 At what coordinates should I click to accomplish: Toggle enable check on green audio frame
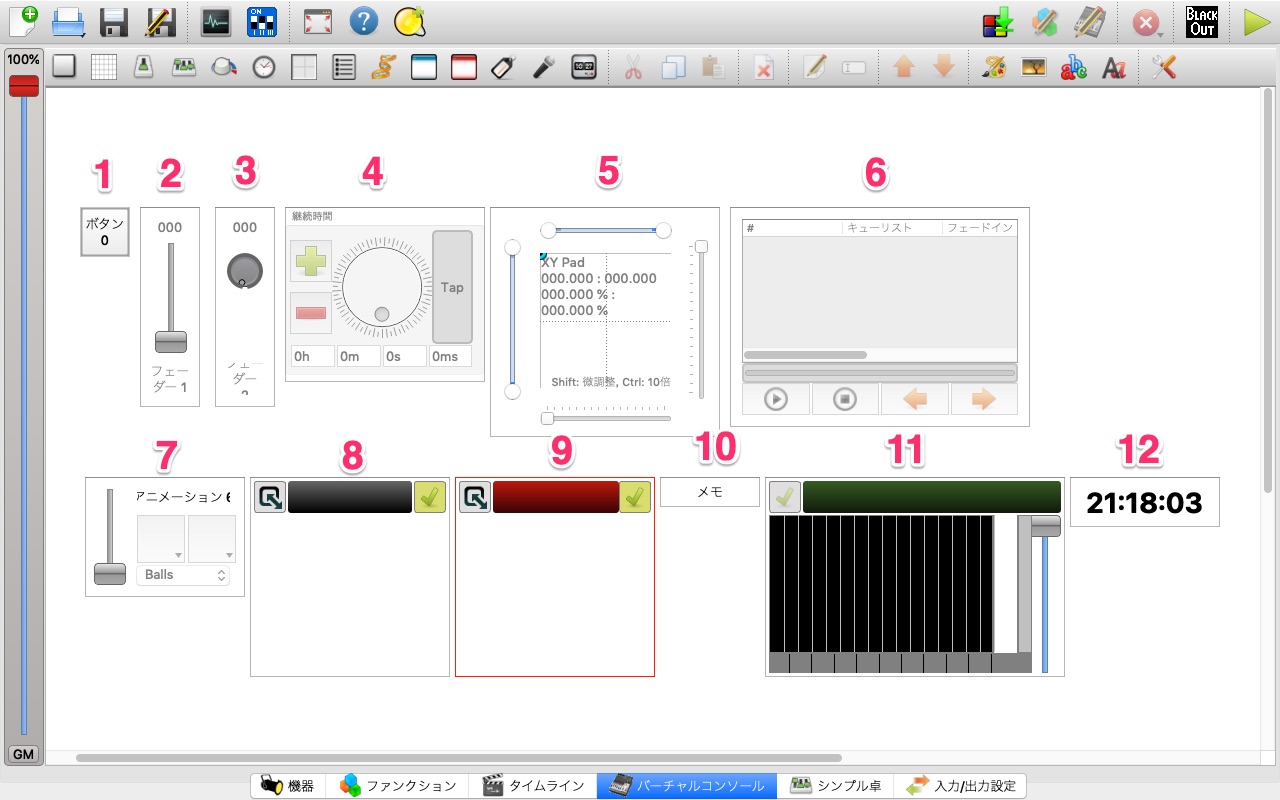pyautogui.click(x=785, y=497)
